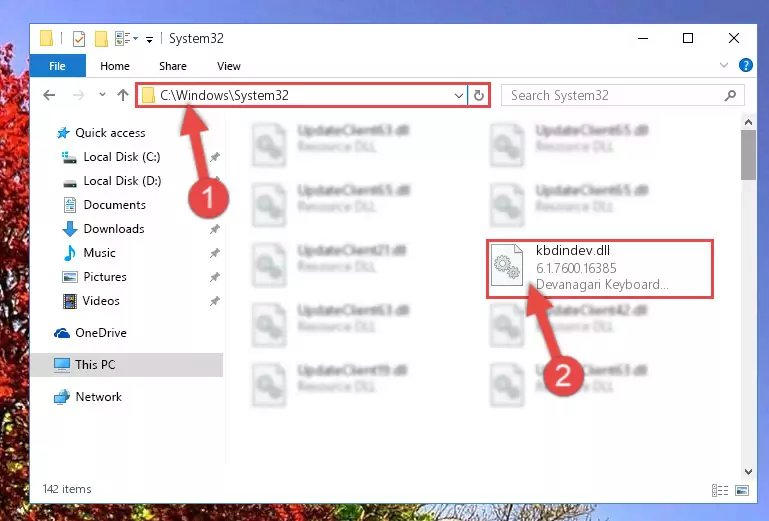Click the Downloads blue arrow icon

tap(70, 229)
